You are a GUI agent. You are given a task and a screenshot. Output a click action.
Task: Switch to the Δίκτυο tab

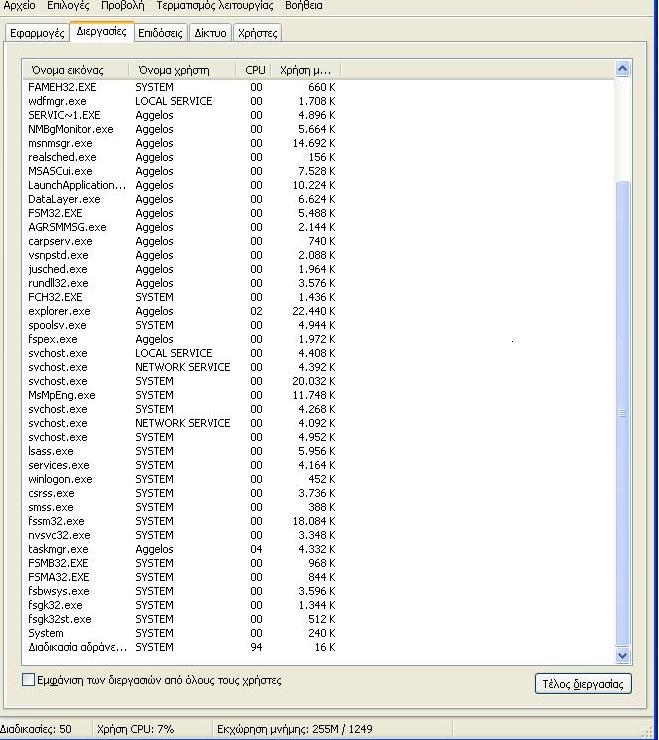click(x=210, y=33)
